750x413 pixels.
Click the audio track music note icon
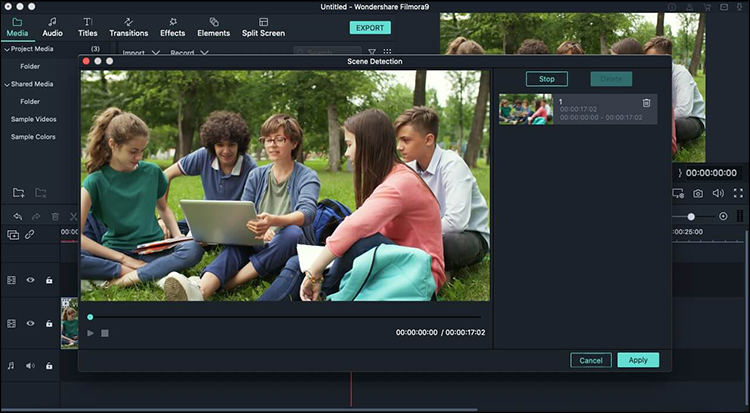pyautogui.click(x=11, y=366)
